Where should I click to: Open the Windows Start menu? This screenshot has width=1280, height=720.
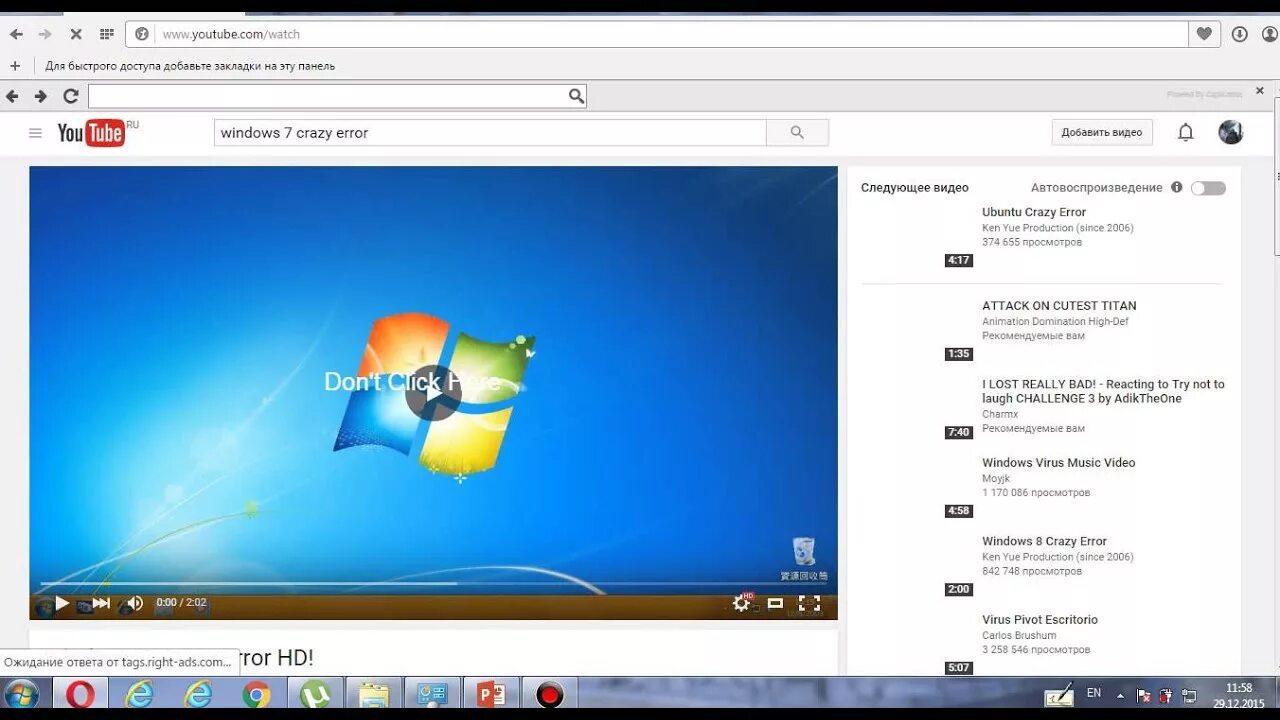(21, 695)
